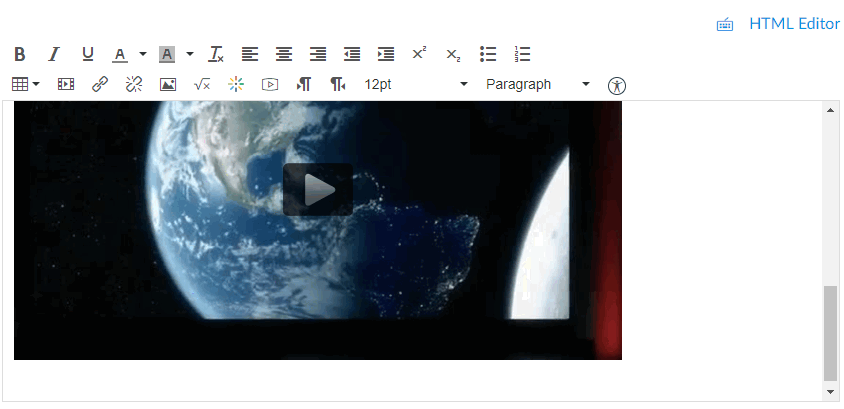Open the text color dropdown arrow
844x409 pixels.
pos(143,54)
